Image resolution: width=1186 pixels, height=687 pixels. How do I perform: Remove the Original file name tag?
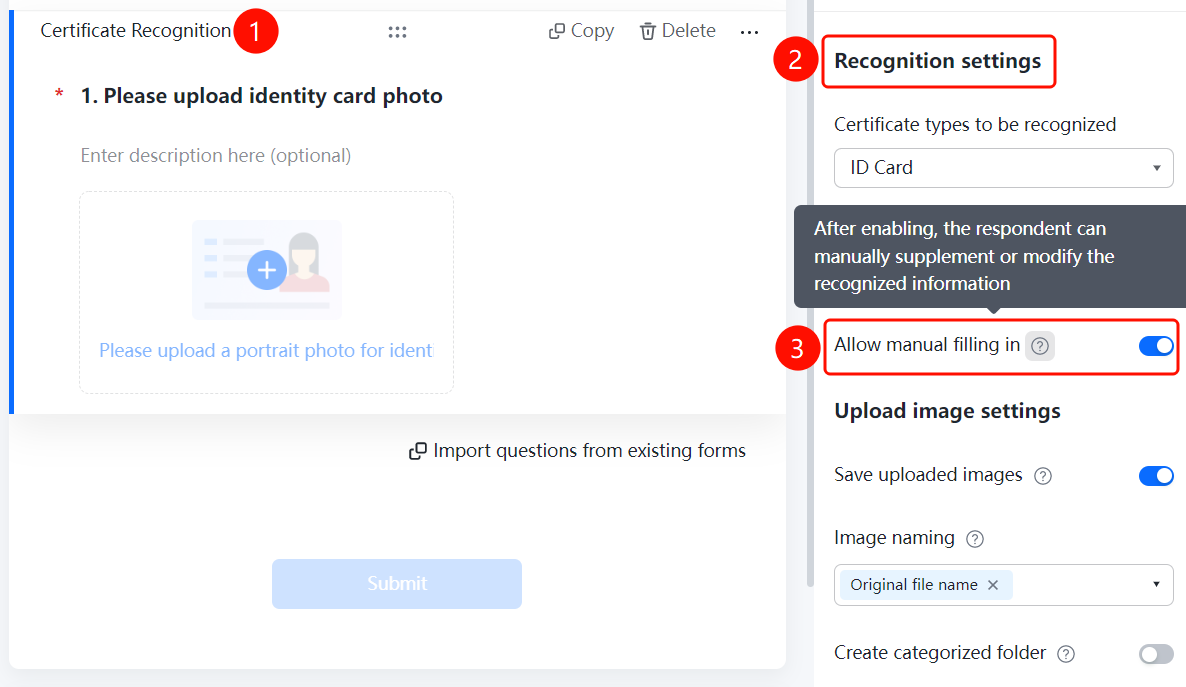993,585
